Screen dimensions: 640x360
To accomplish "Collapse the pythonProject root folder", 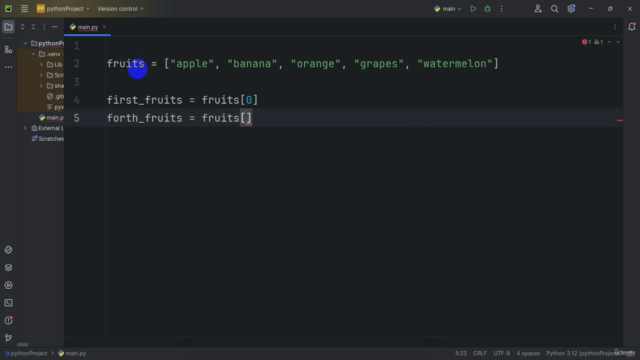I will [x=25, y=43].
